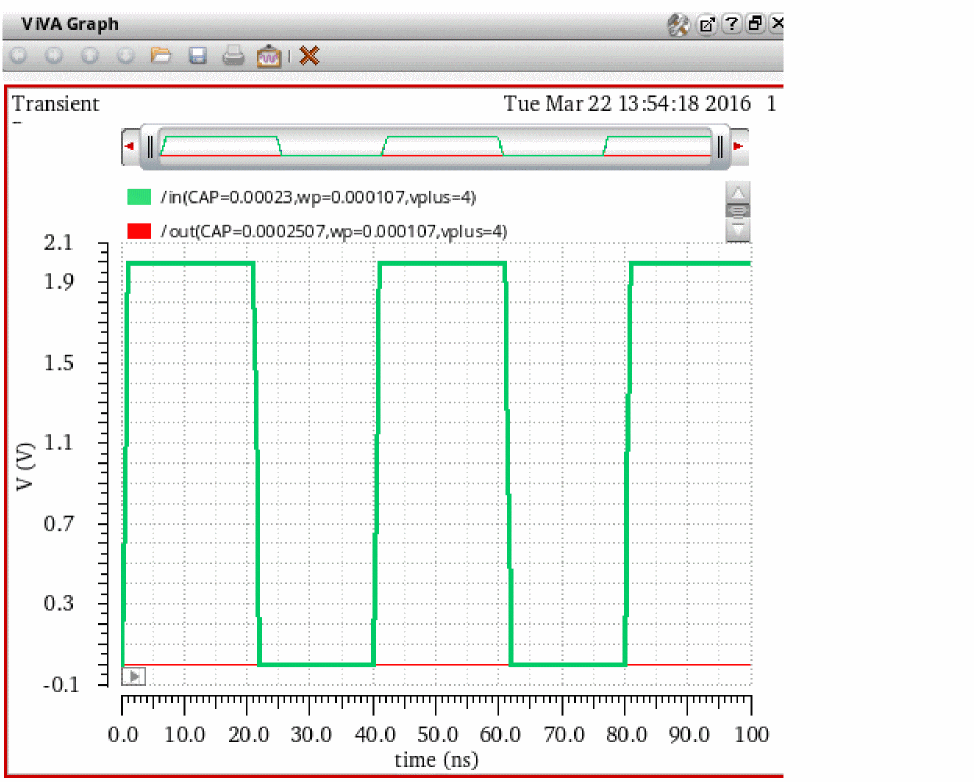
Task: Select the green /in trace swatch
Action: point(139,197)
